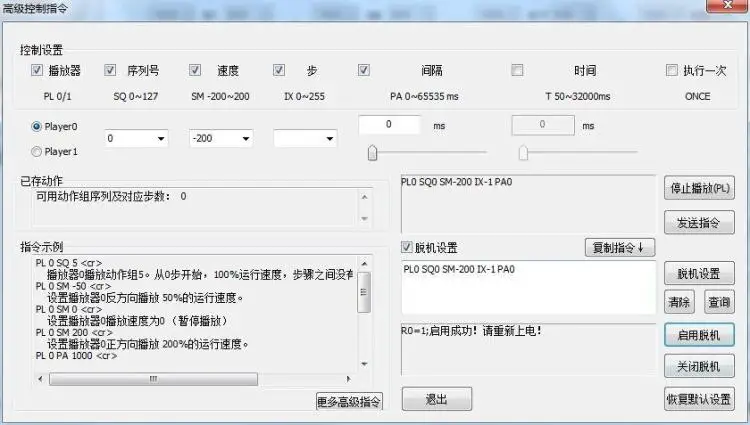Open the sequence number dropdown showing 0
750x425 pixels.
[x=136, y=139]
